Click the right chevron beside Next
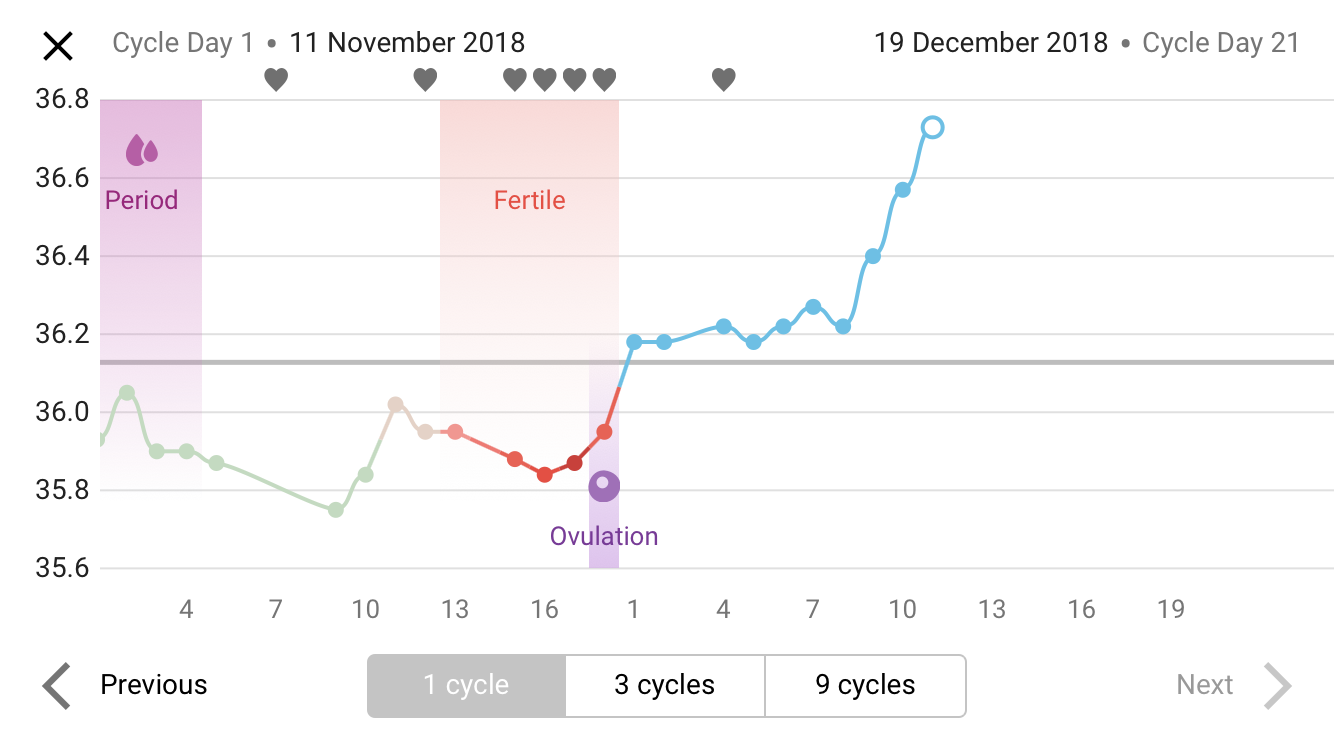 pyautogui.click(x=1277, y=686)
